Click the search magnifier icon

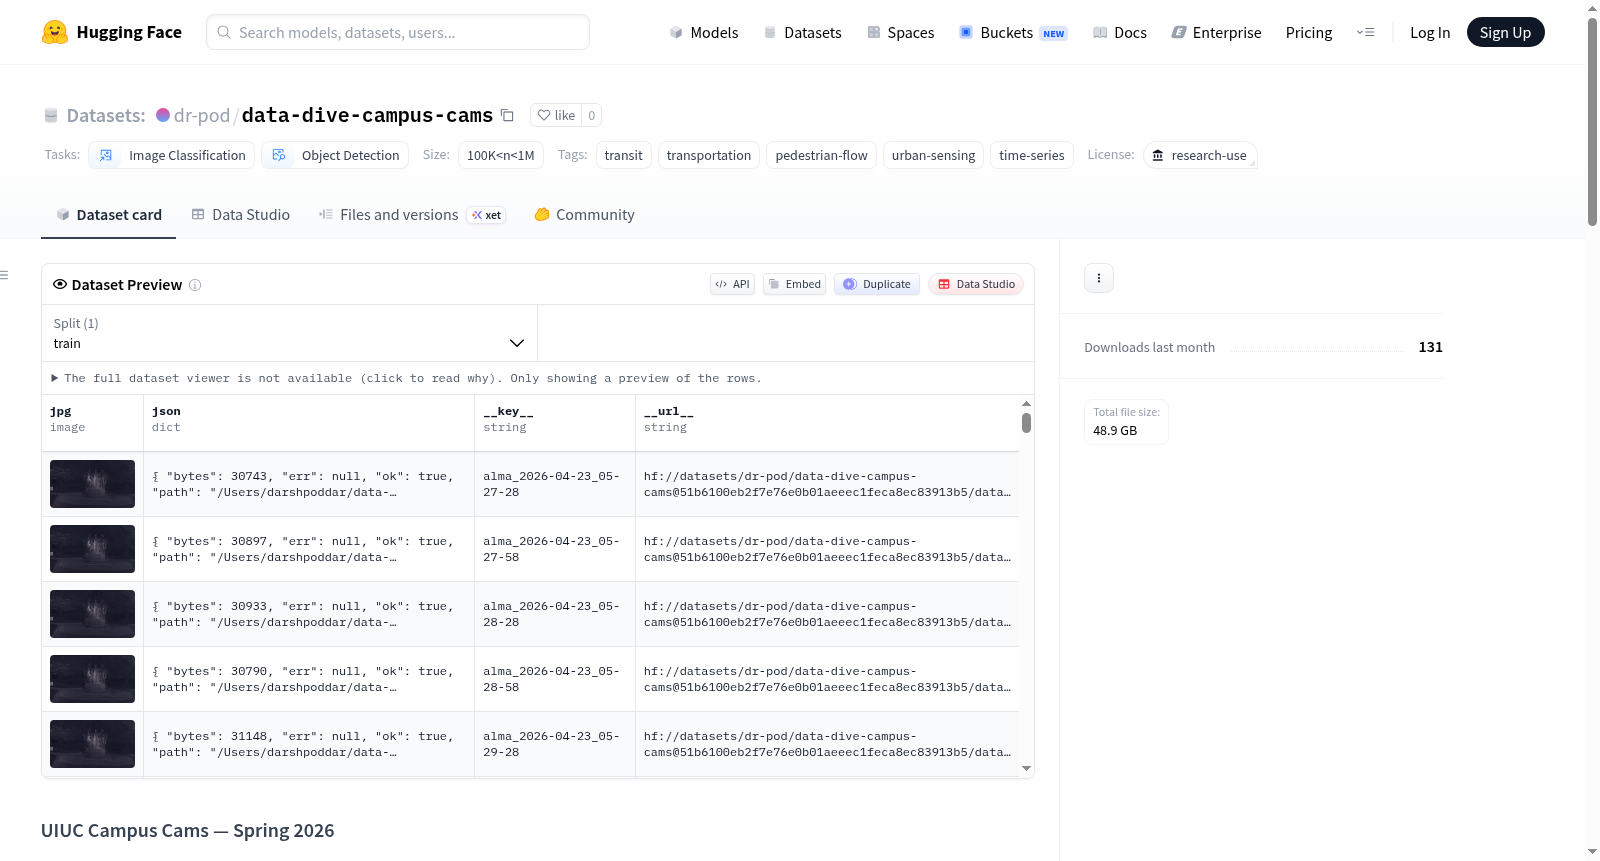[224, 32]
